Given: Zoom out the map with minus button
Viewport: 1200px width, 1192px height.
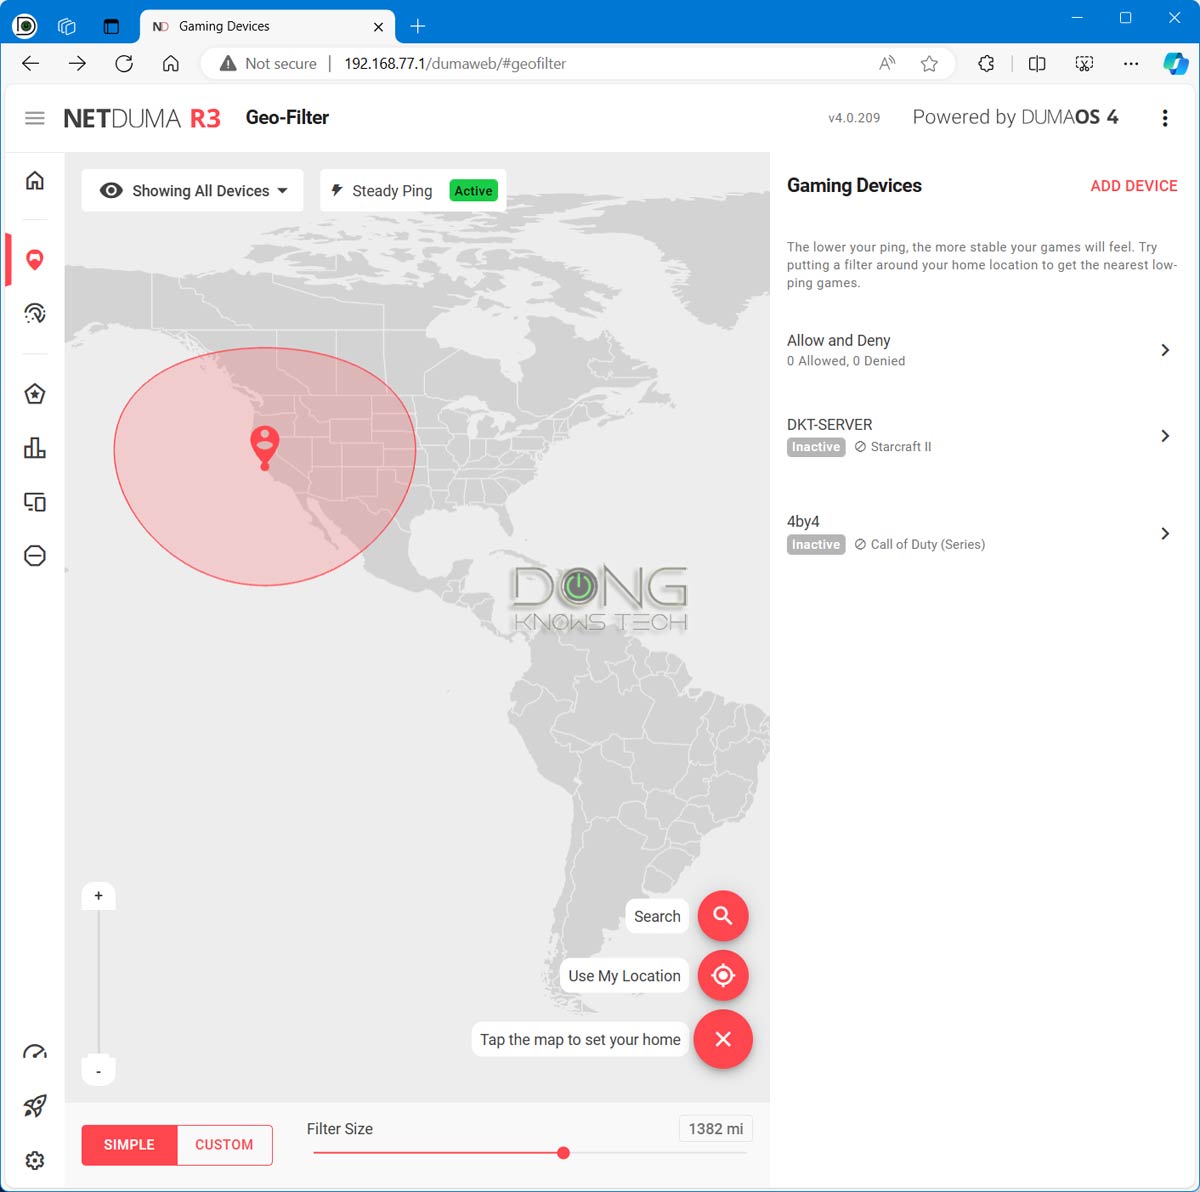Looking at the screenshot, I should tap(98, 1071).
